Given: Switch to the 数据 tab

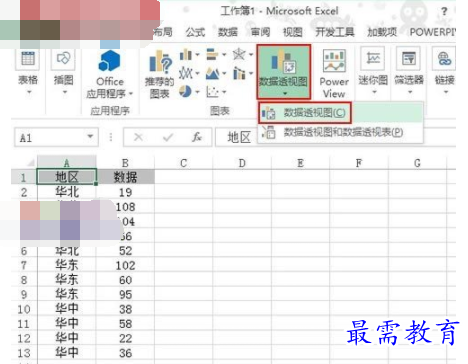Looking at the screenshot, I should point(228,32).
